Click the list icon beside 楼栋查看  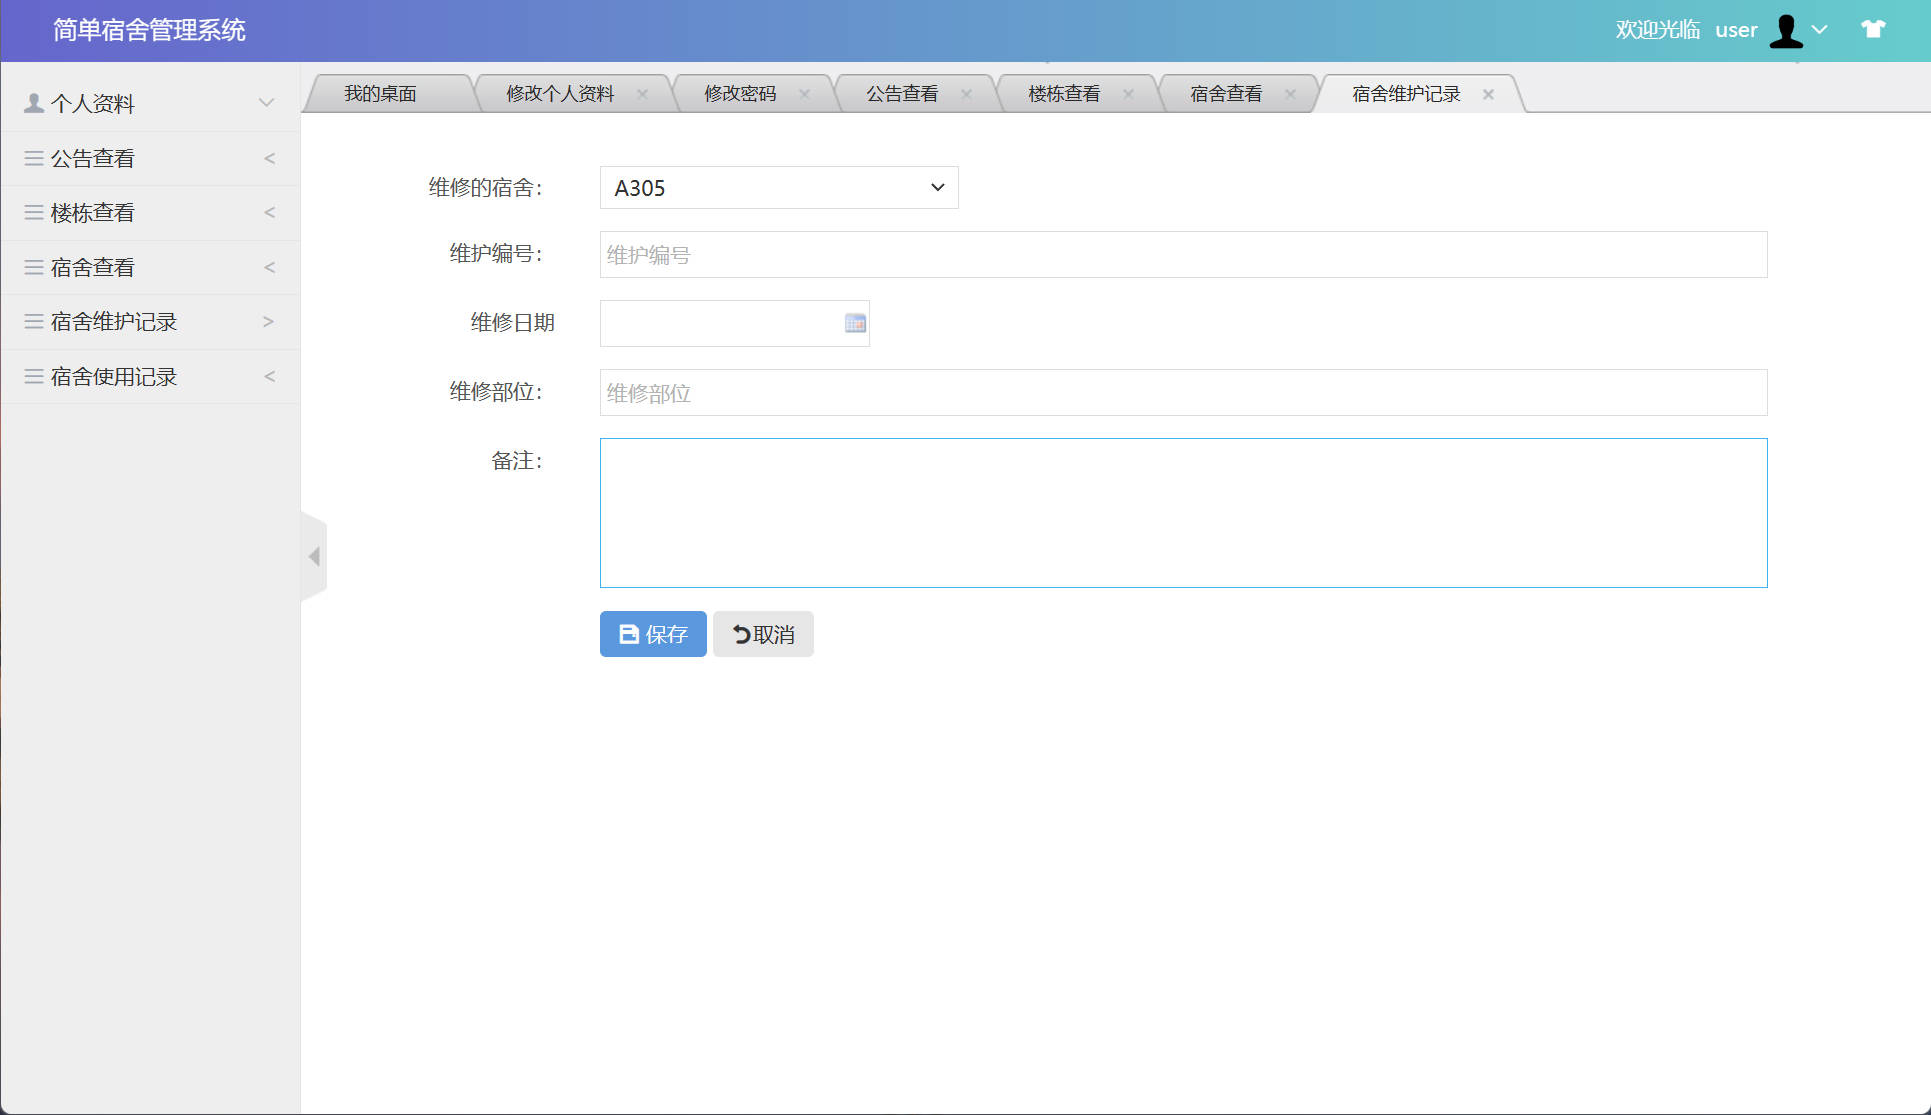tap(31, 212)
